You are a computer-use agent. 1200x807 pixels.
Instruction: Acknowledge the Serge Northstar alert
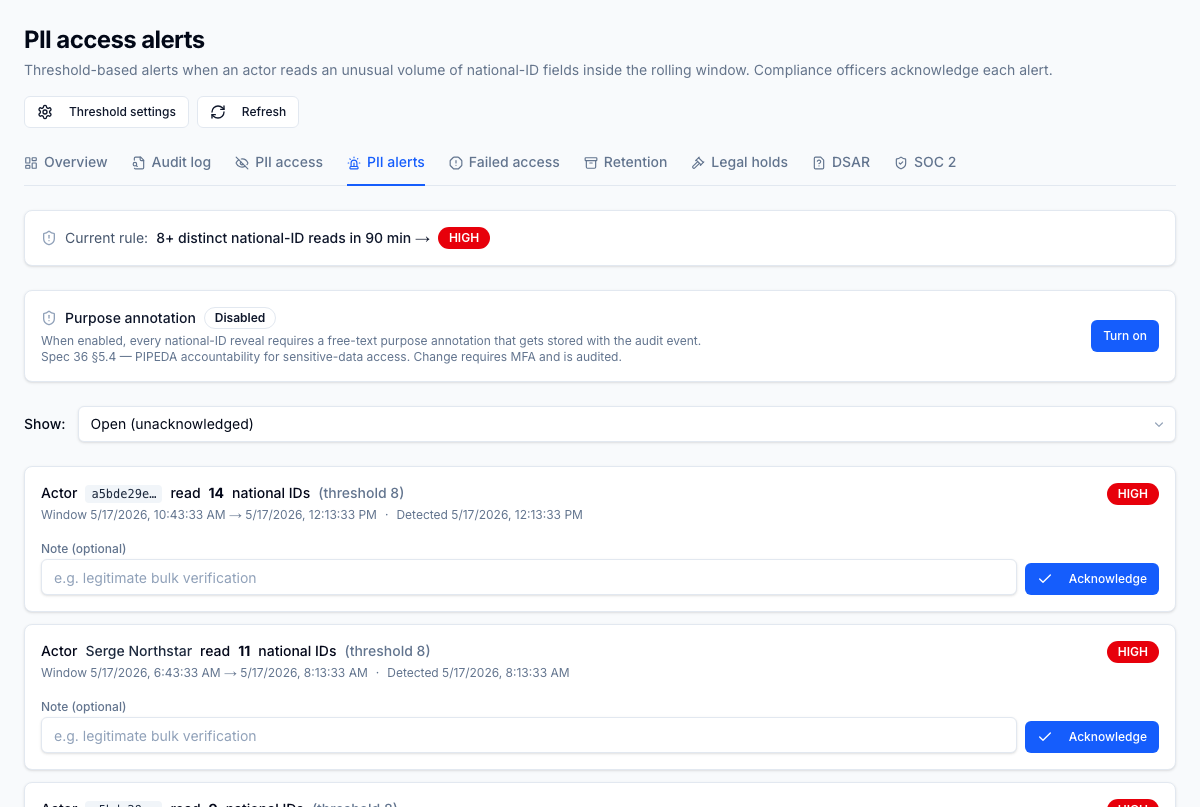coord(1092,737)
